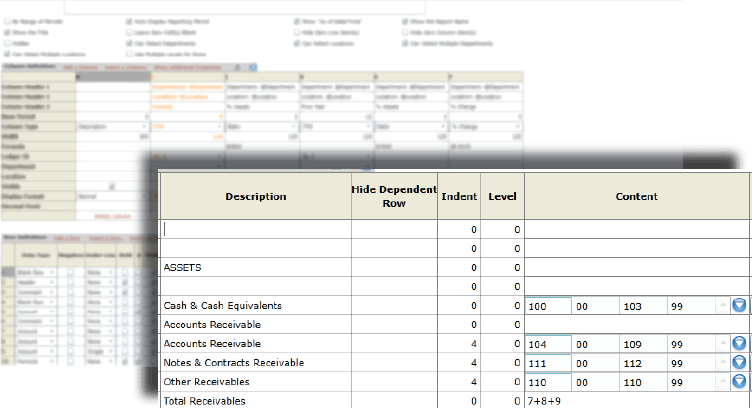Viewport: 752px width, 411px height.
Task: Click Add a Row link
Action: click(67, 238)
